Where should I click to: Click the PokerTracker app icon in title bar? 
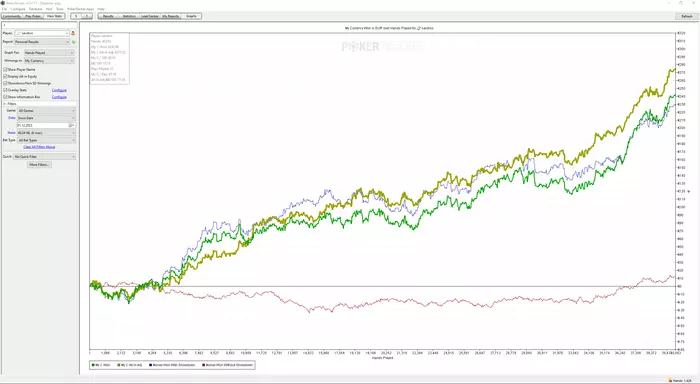3,3
